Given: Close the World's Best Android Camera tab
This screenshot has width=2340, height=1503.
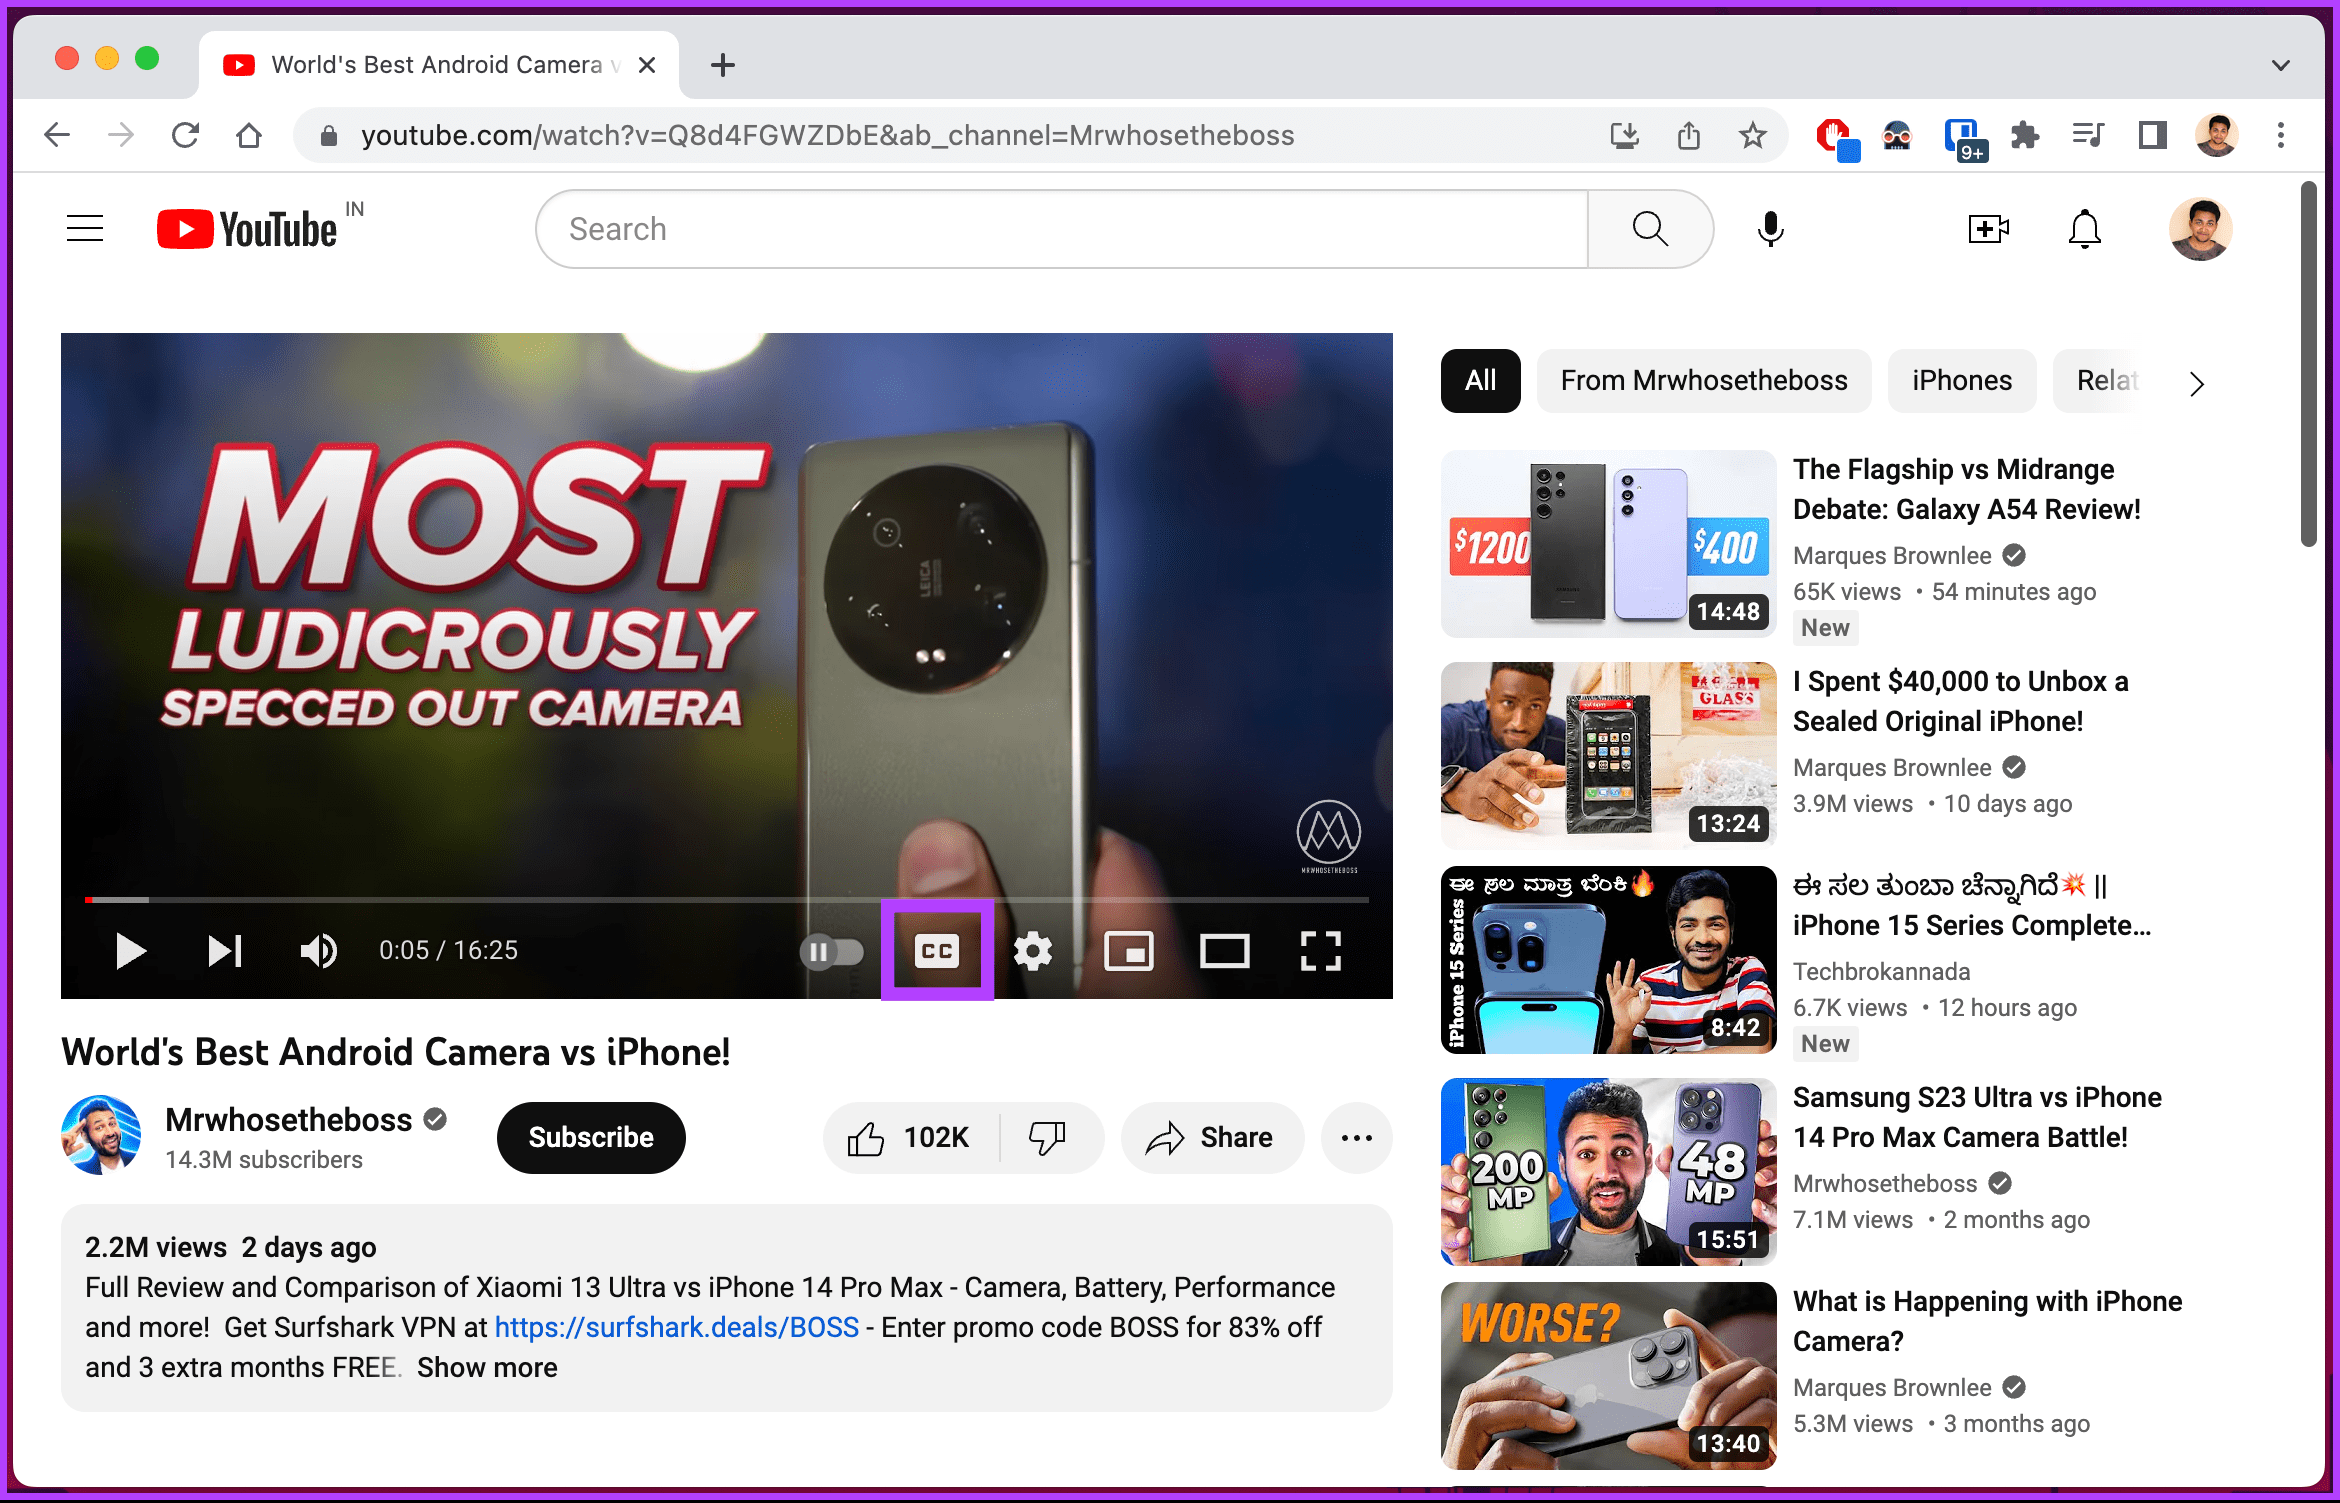Looking at the screenshot, I should (x=647, y=65).
